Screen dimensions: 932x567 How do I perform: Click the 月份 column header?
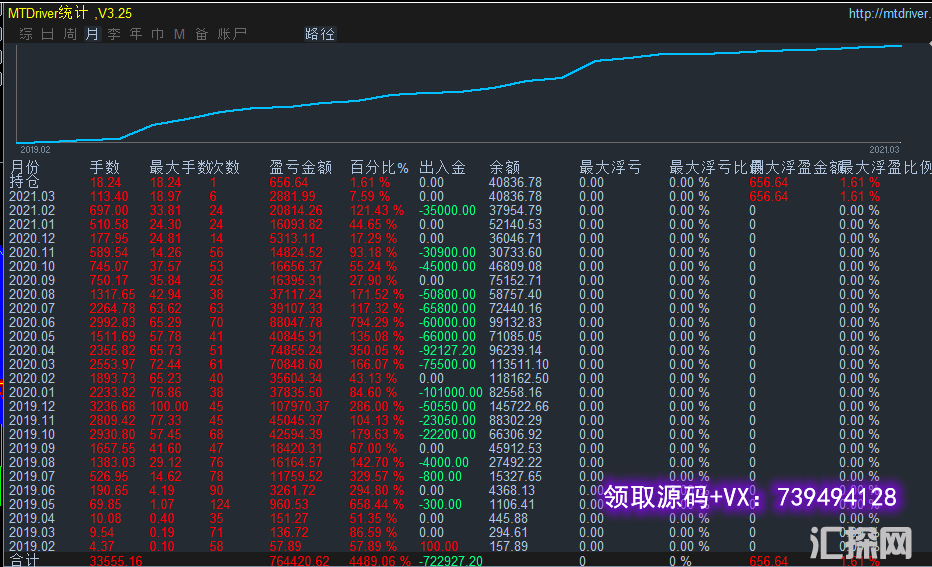25,167
